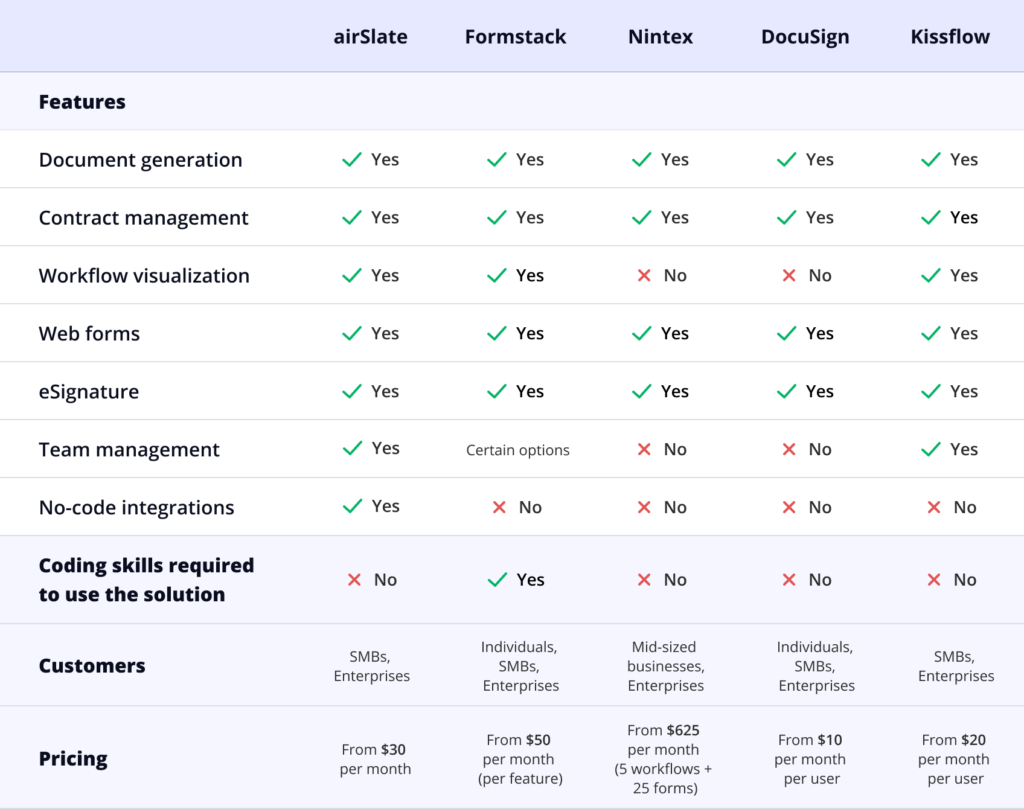Click the green checkmark for Formstack coding skills
The width and height of the screenshot is (1024, 809).
click(x=496, y=580)
